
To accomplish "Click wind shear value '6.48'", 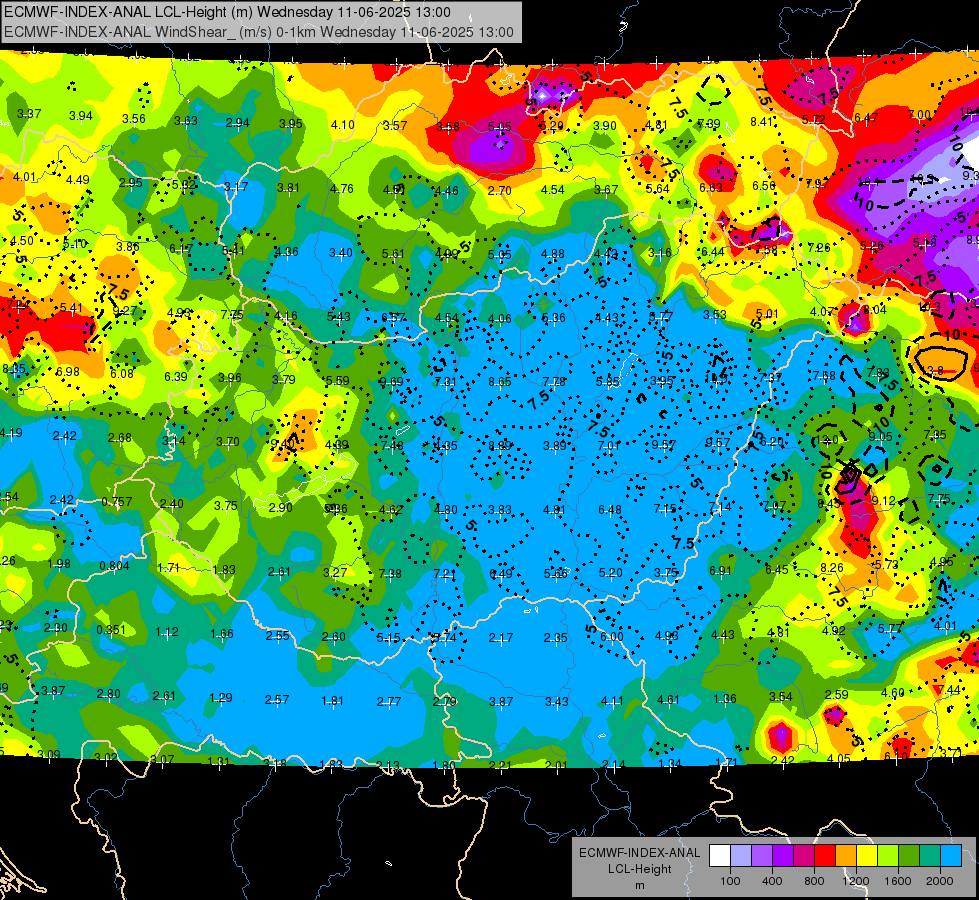I will [x=610, y=510].
